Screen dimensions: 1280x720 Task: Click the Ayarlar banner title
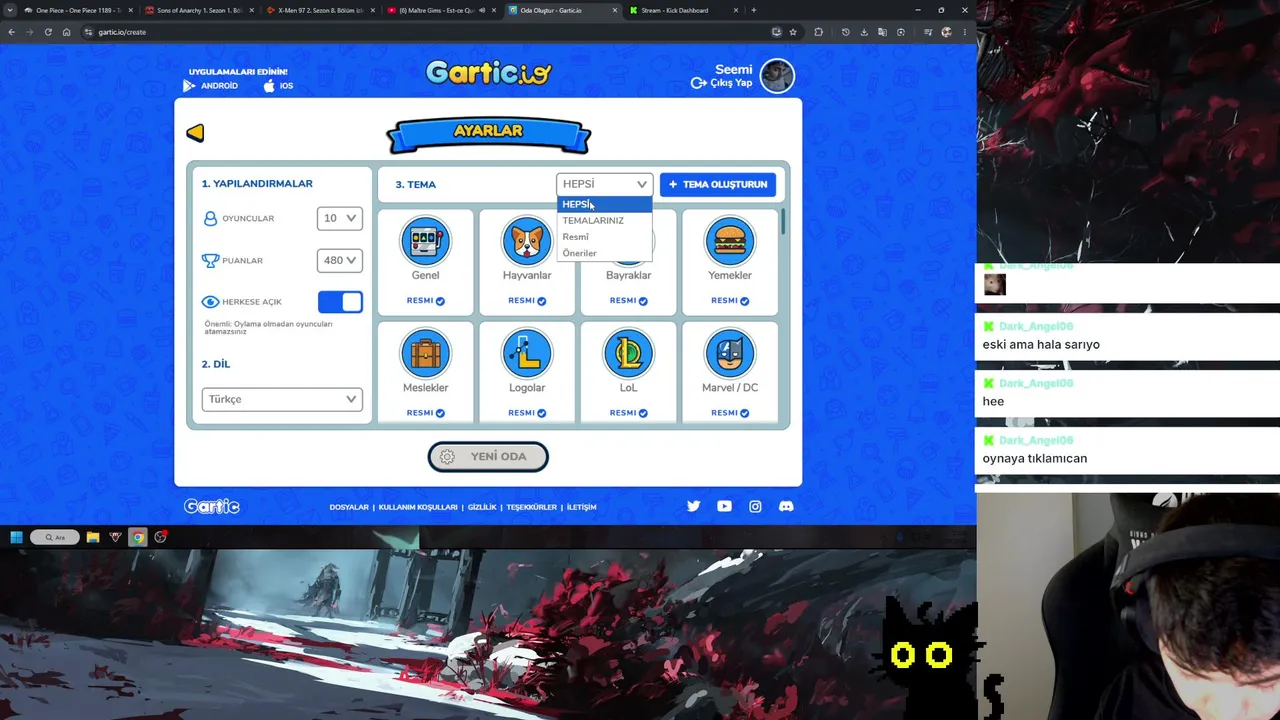[488, 131]
